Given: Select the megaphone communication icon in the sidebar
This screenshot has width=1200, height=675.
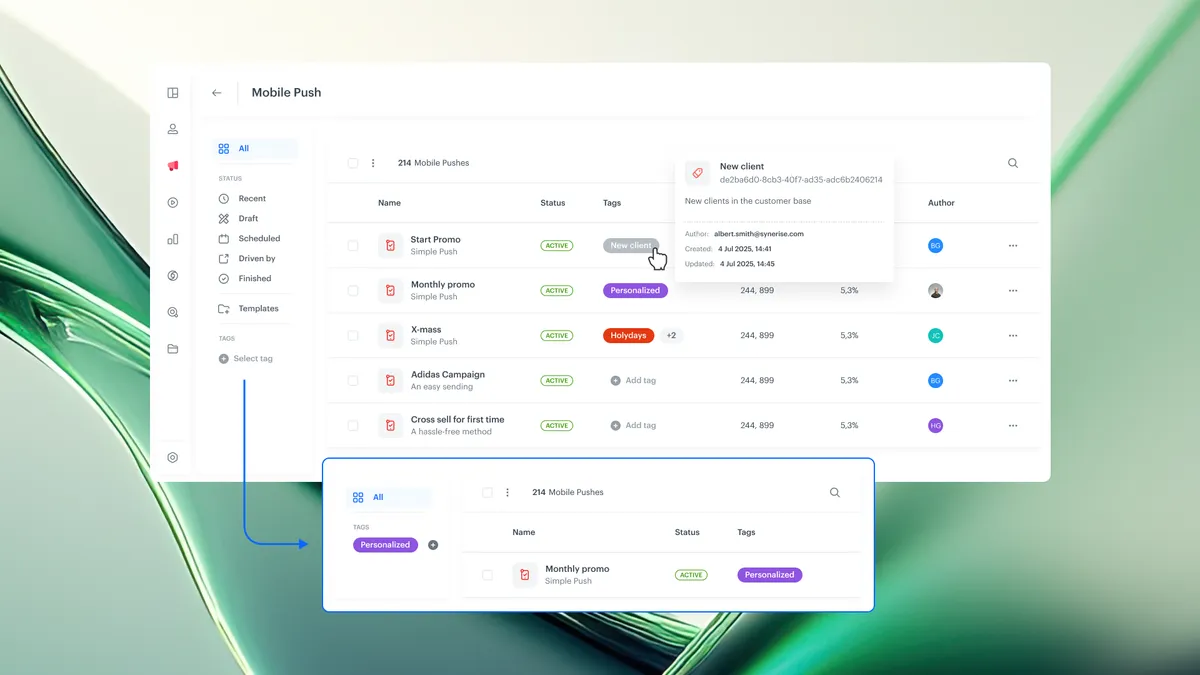Looking at the screenshot, I should (173, 166).
